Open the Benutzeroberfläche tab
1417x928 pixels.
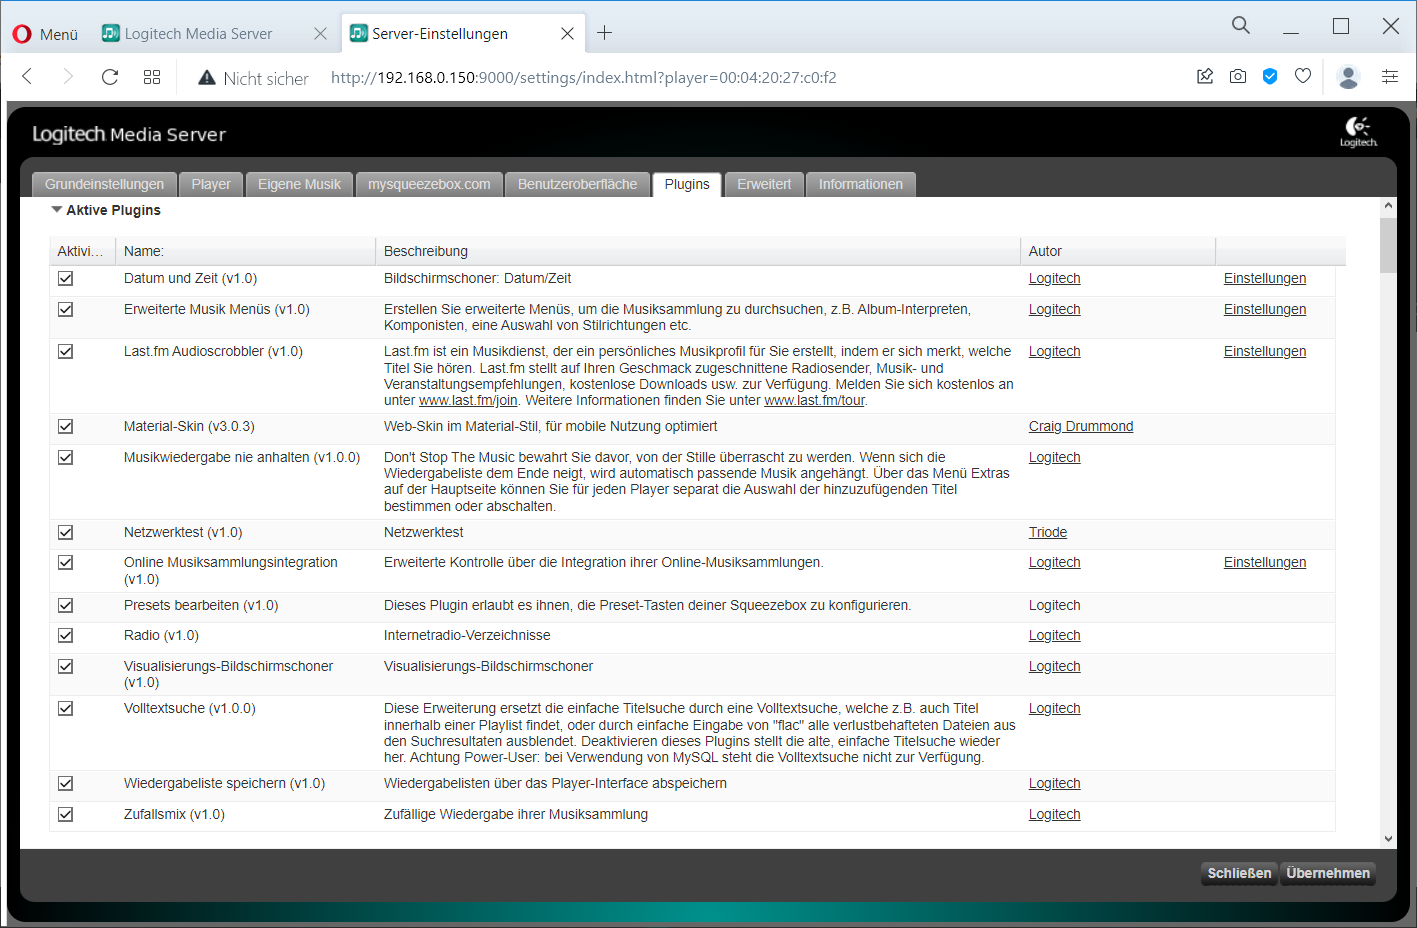pos(577,184)
